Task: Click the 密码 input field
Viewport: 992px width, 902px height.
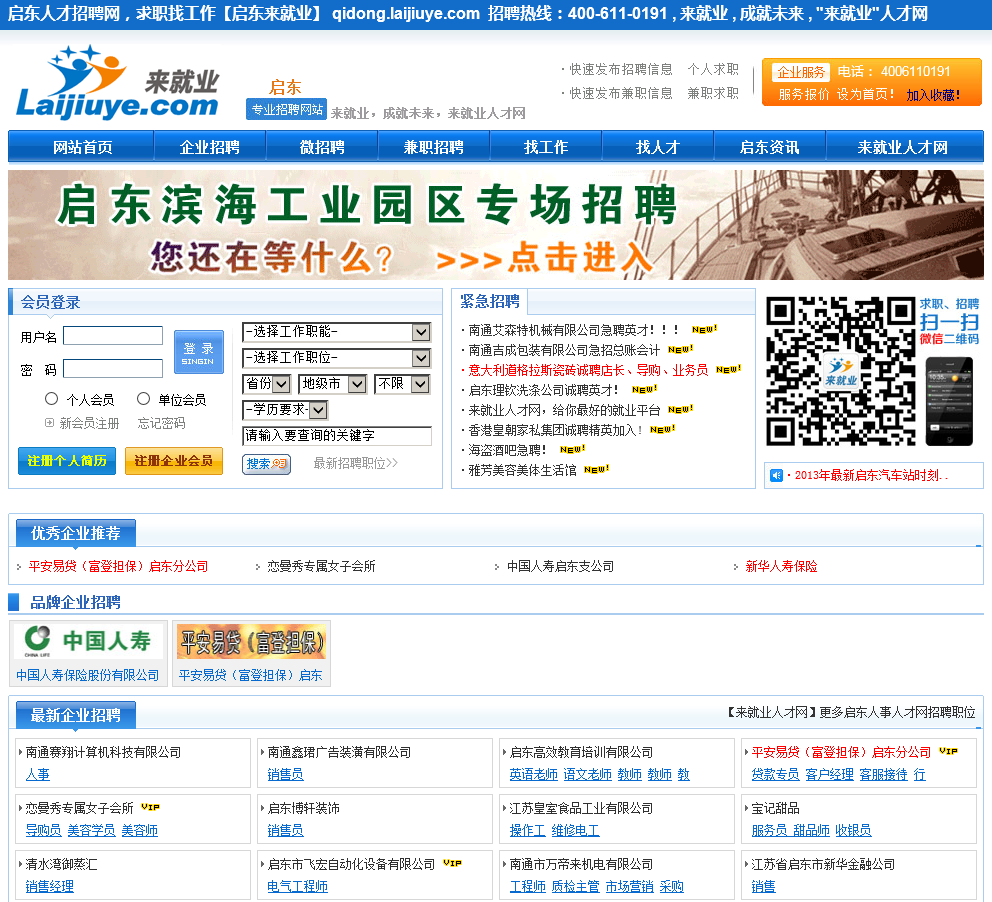Action: 113,369
